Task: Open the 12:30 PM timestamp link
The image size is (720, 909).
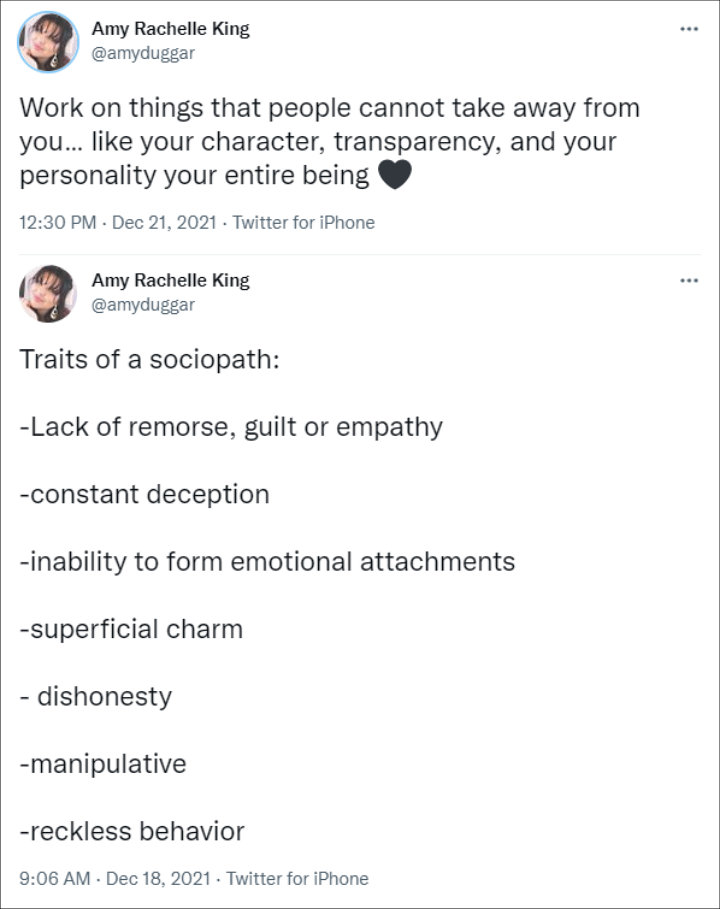Action: coord(57,223)
